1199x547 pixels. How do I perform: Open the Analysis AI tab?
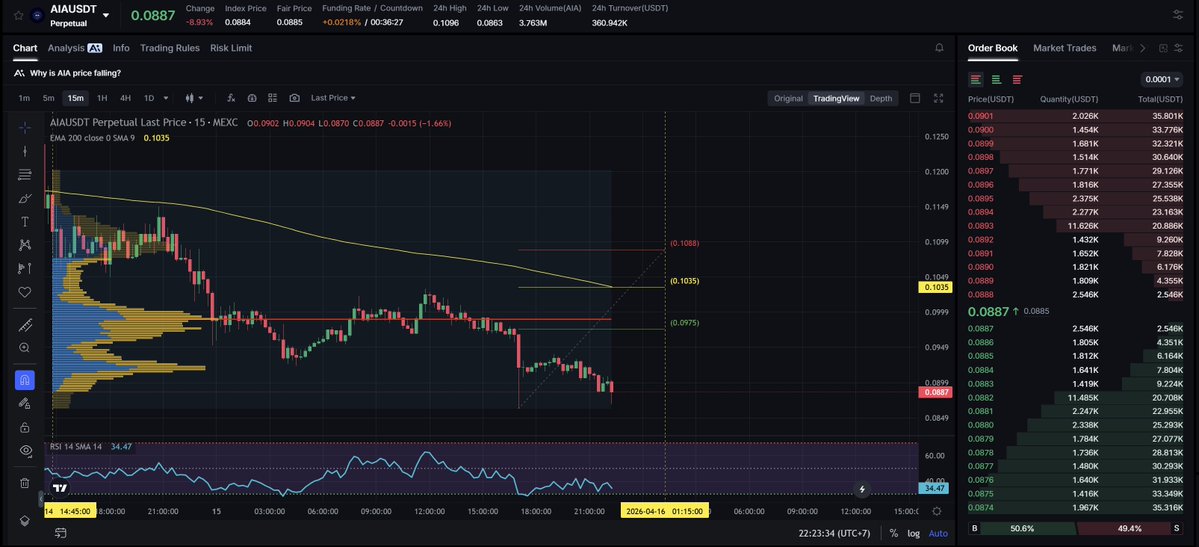(75, 47)
